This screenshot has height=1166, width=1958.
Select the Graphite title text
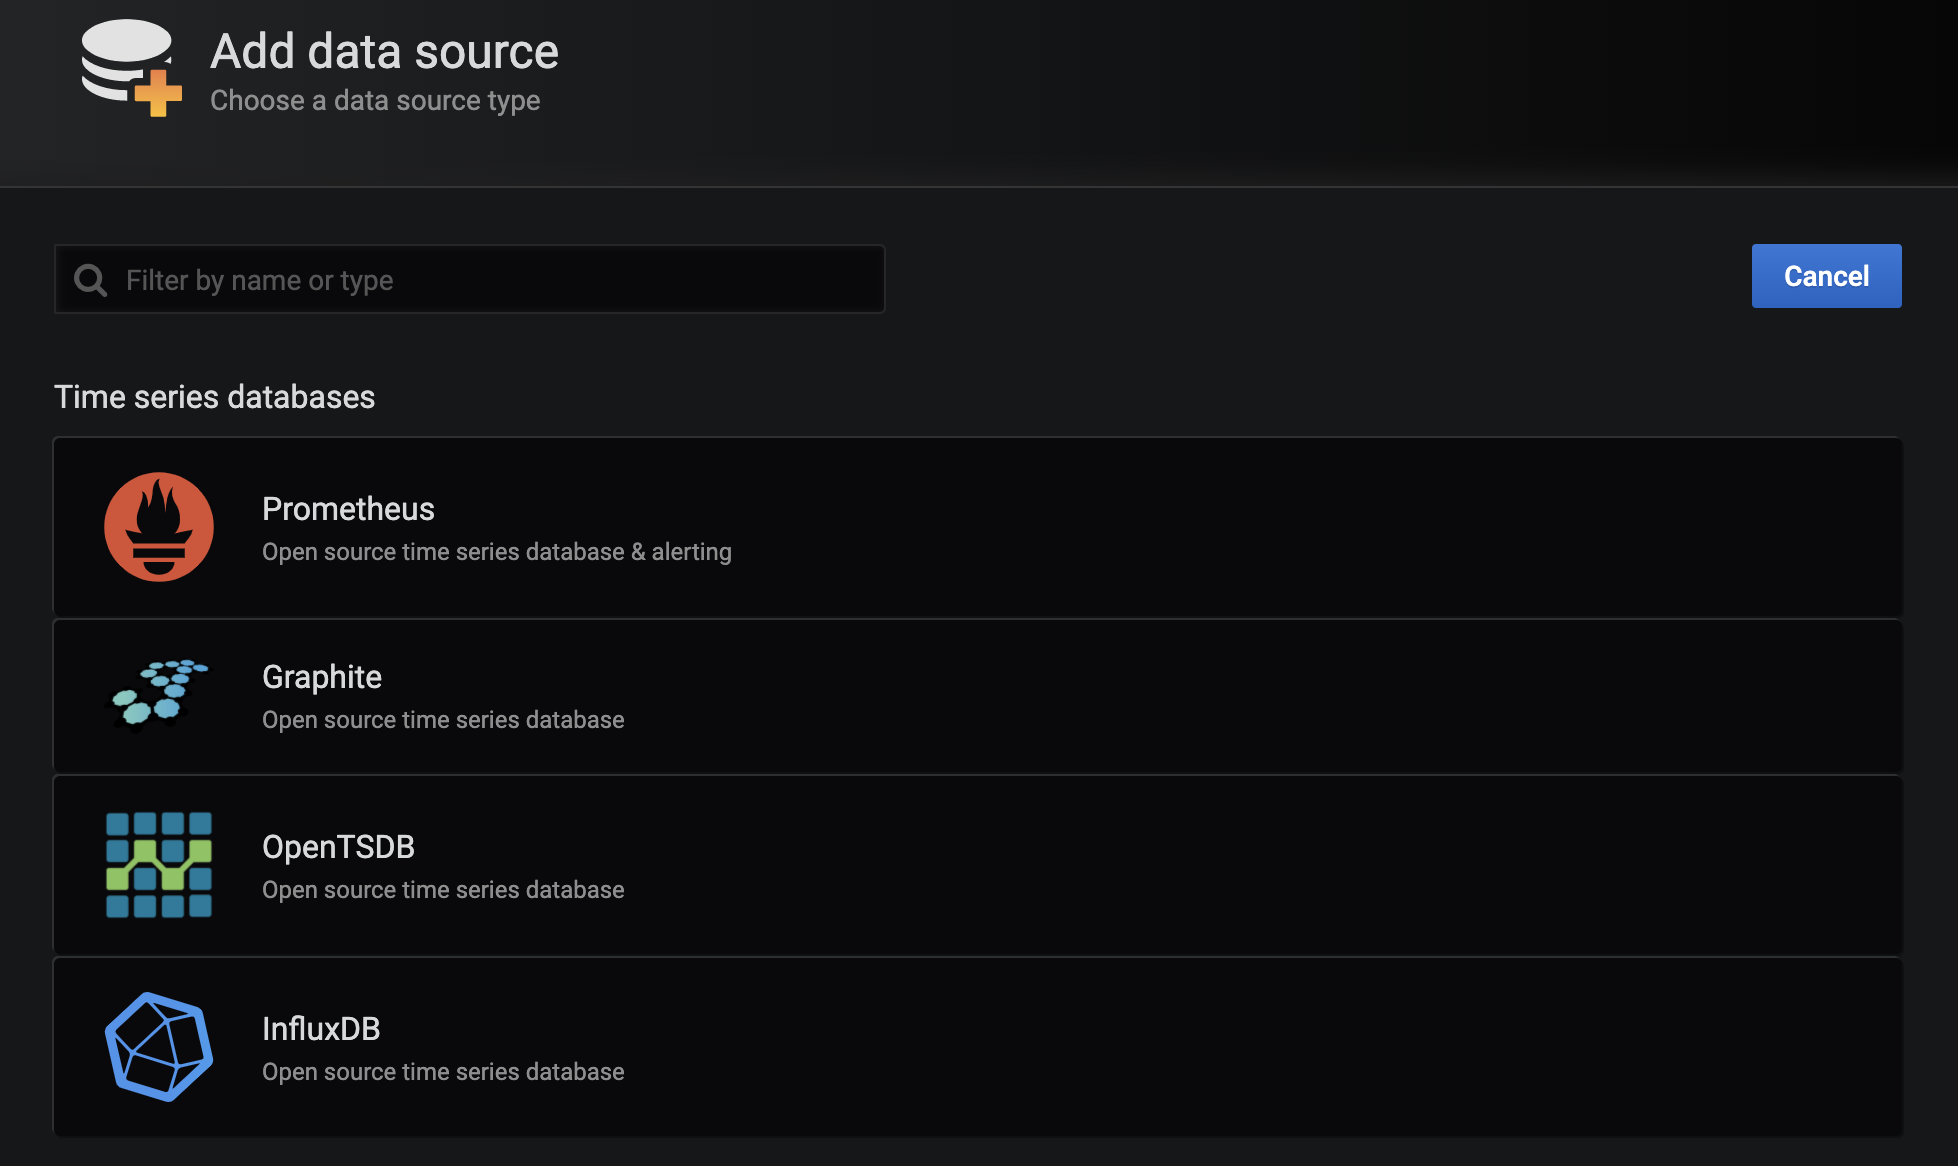[x=322, y=677]
